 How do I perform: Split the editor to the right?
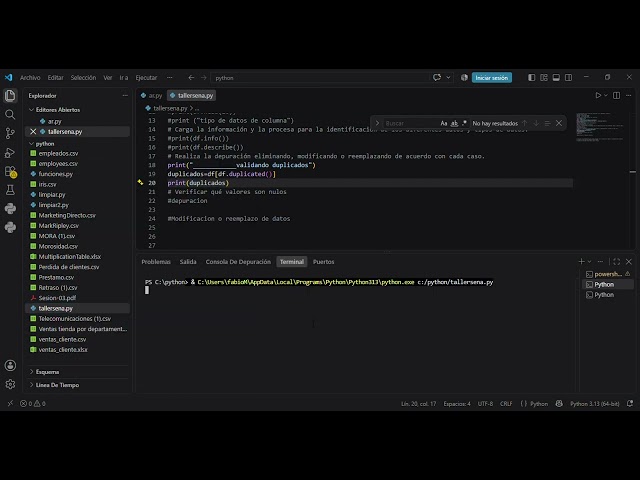617,96
